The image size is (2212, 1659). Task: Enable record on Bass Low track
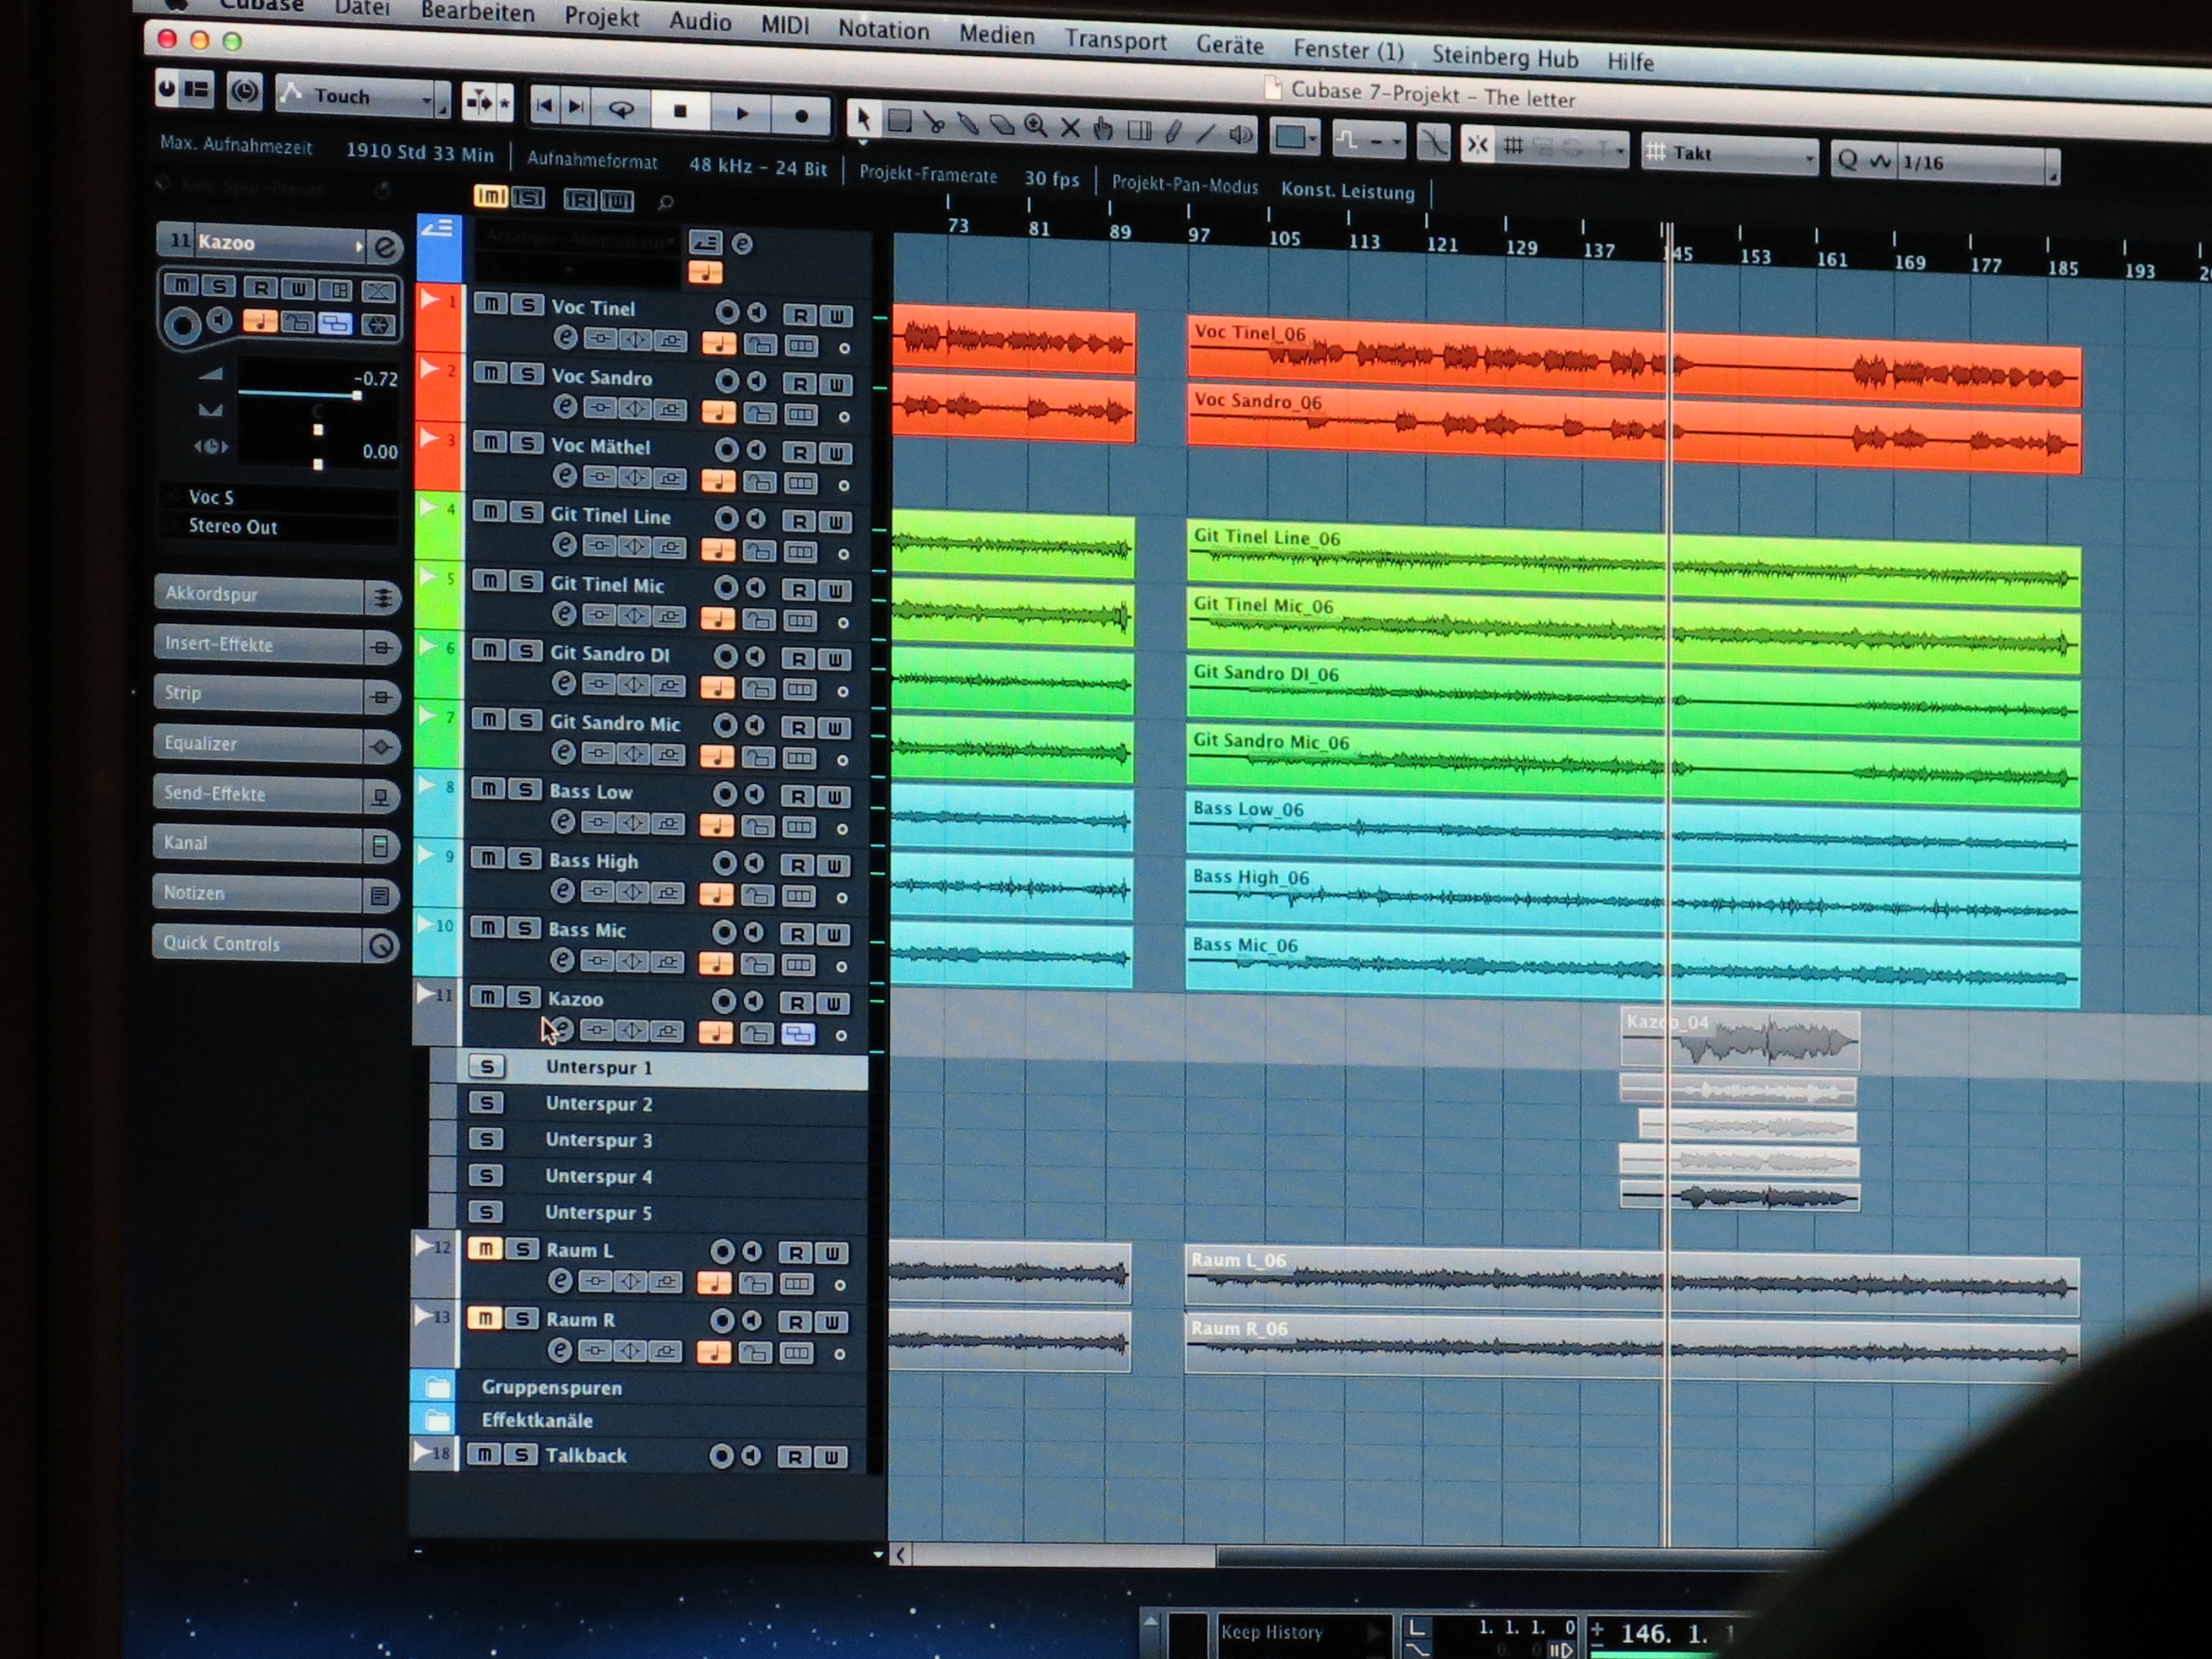pos(724,794)
